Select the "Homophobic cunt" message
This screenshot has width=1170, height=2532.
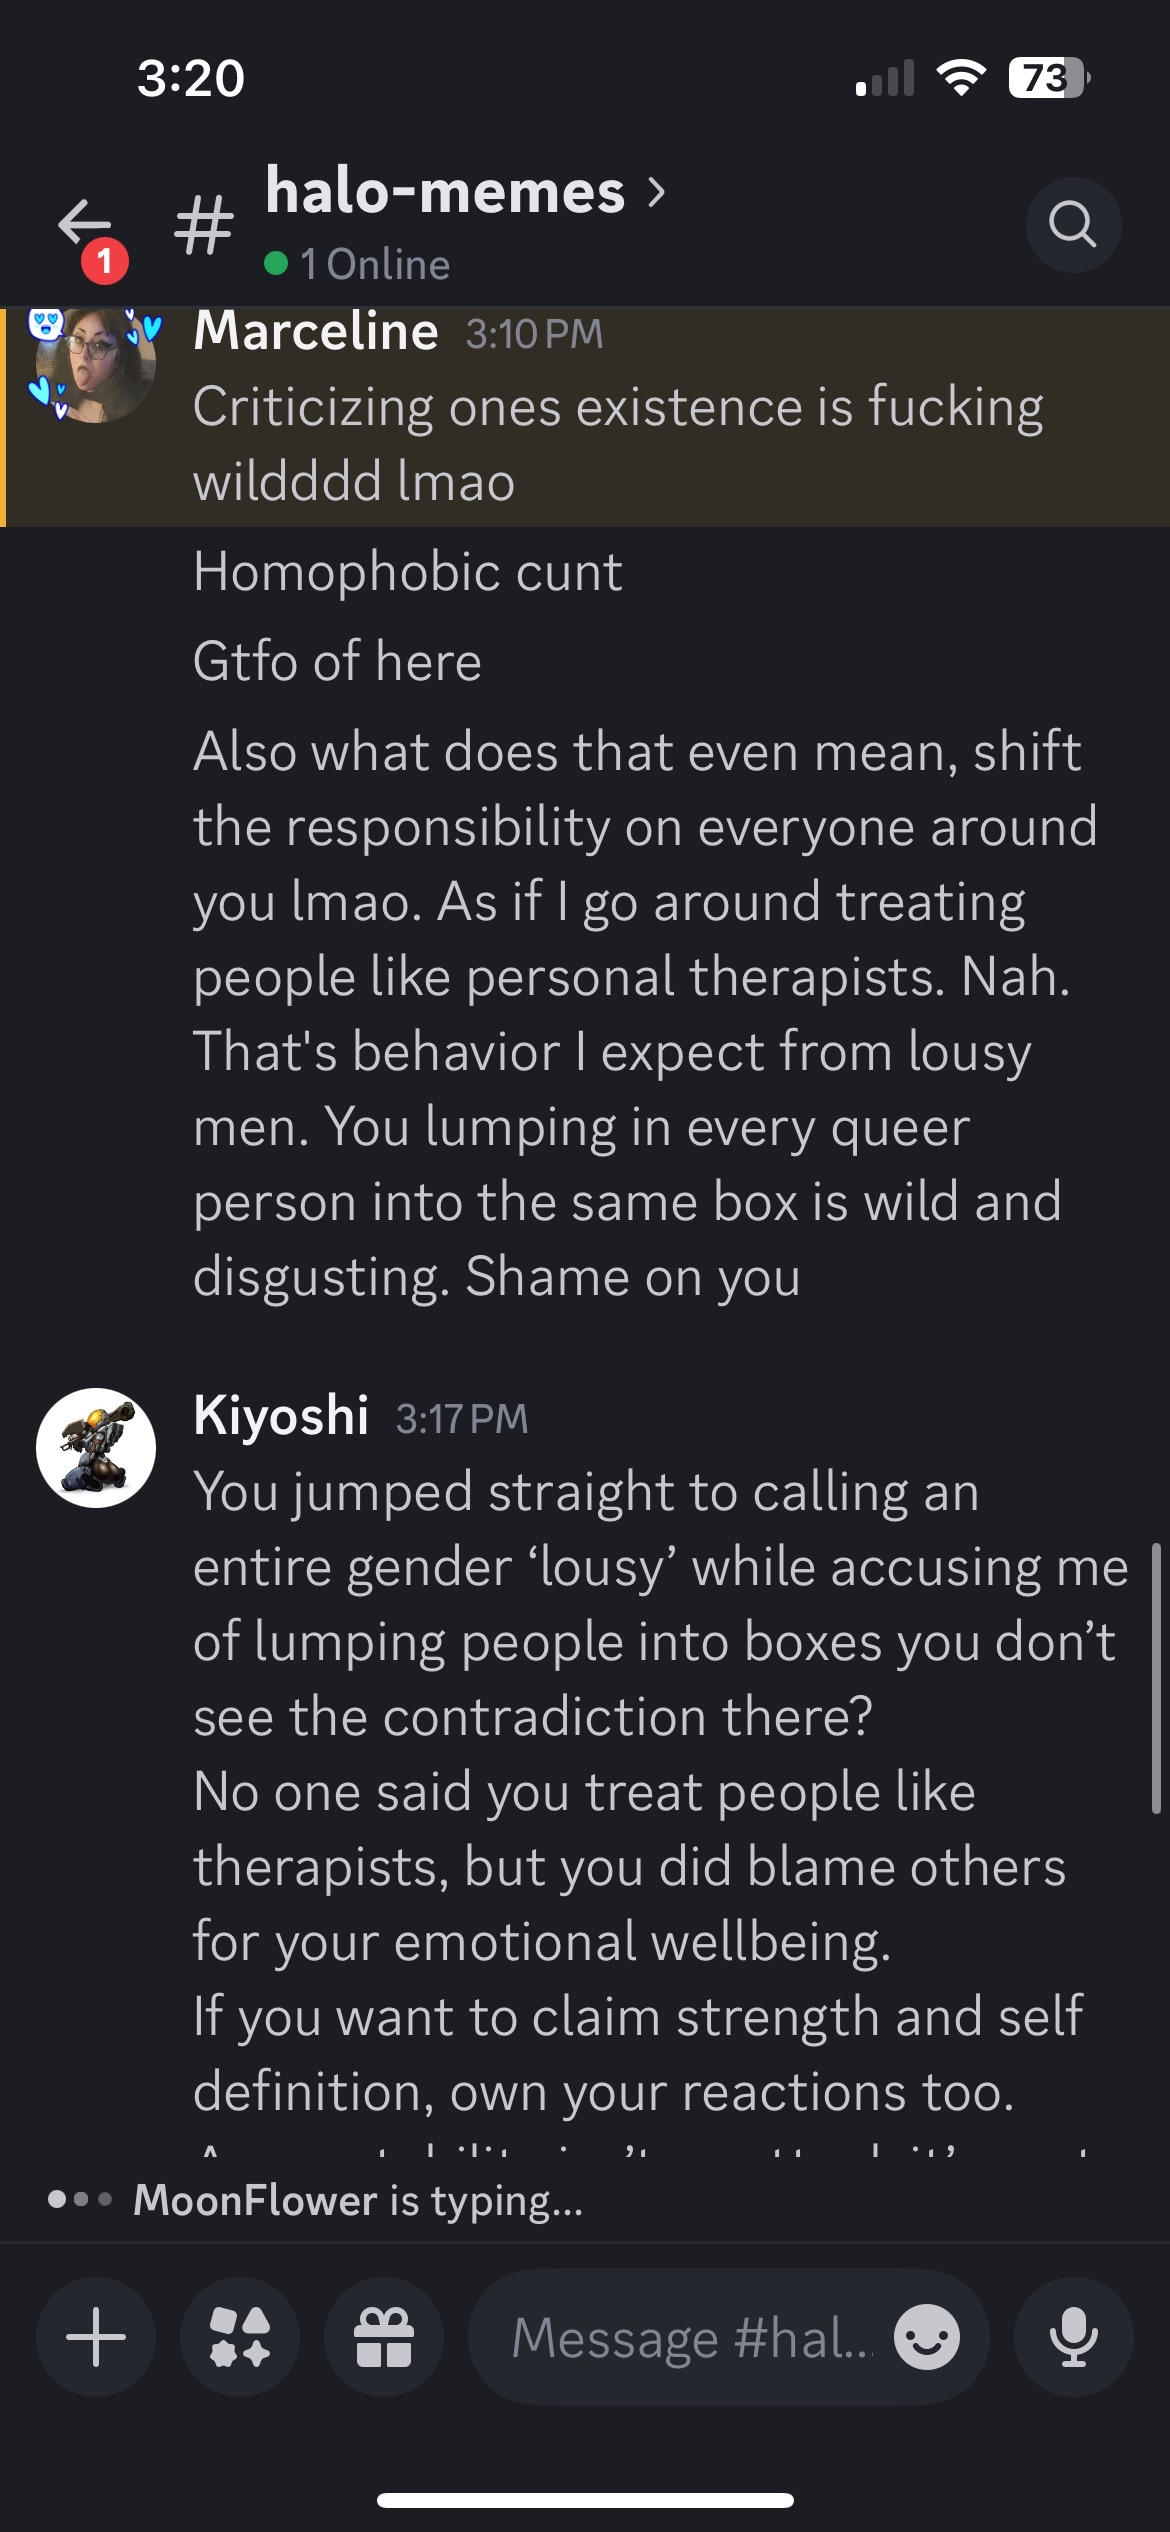click(x=407, y=572)
